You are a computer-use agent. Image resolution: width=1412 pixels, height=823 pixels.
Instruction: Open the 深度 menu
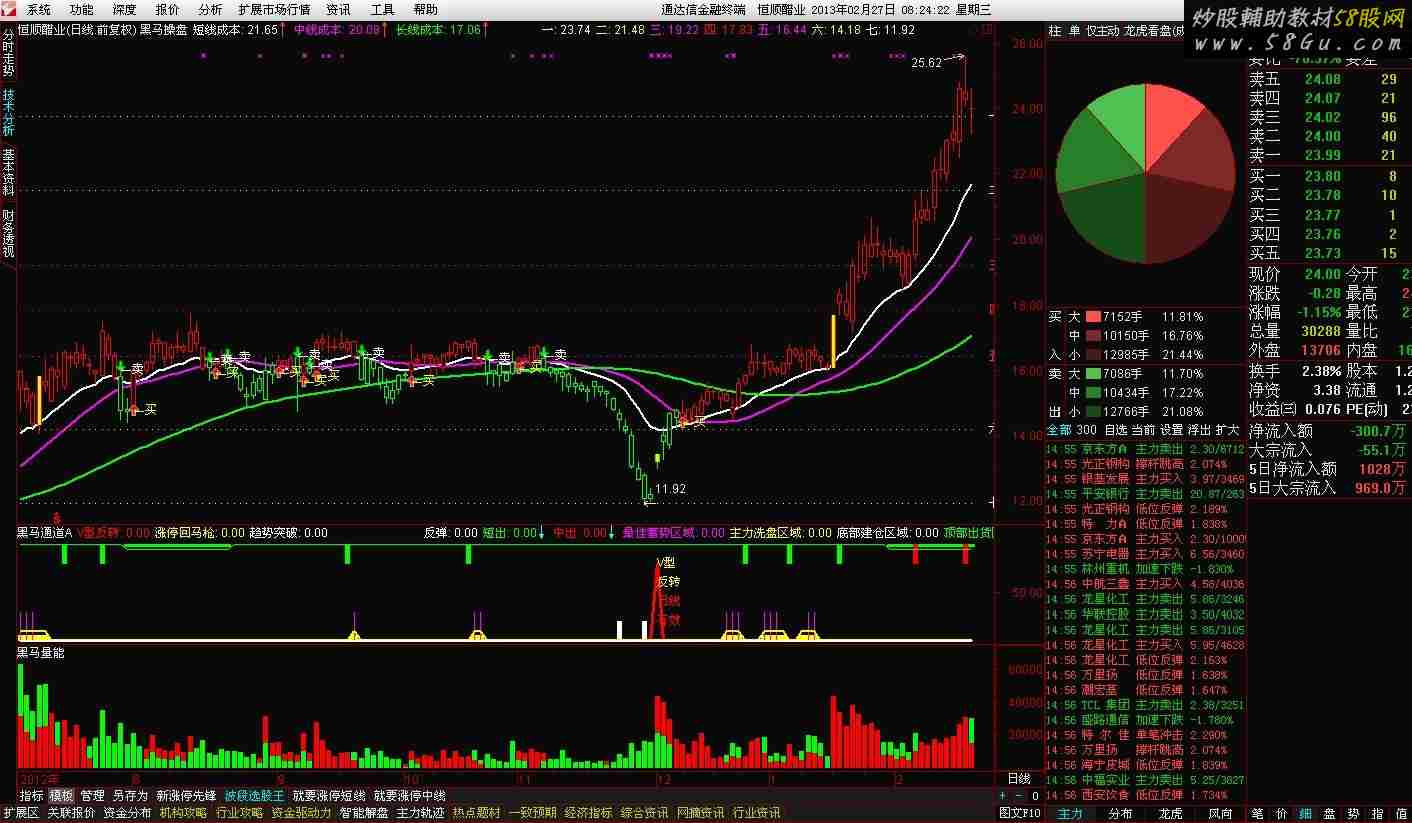[x=124, y=9]
